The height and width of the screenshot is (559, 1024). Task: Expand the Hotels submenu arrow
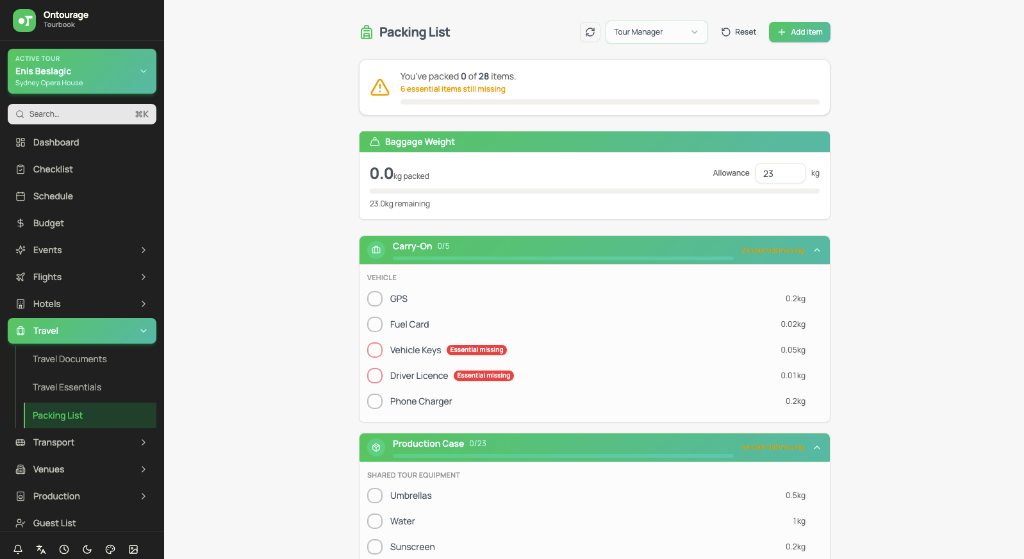(144, 304)
